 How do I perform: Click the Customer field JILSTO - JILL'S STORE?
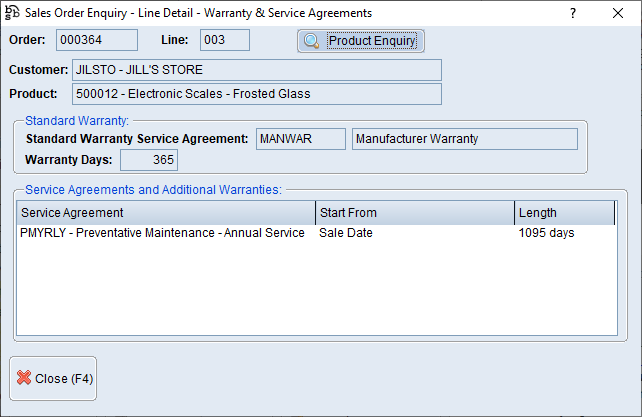click(256, 70)
